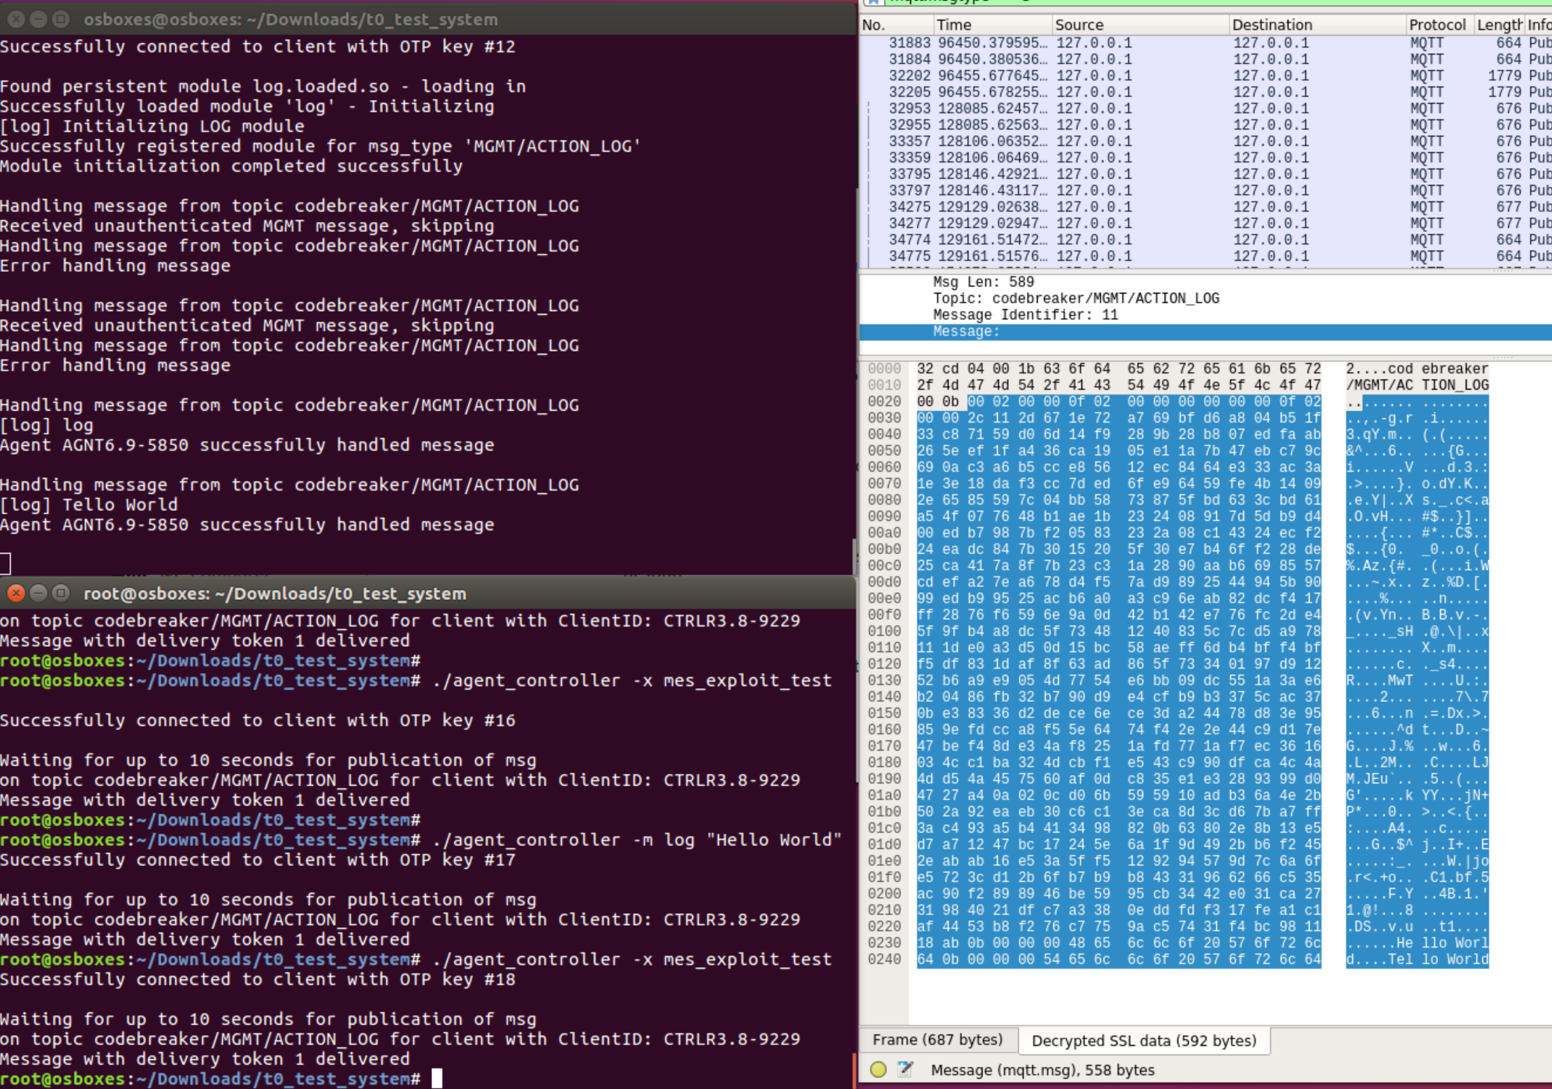1552x1089 pixels.
Task: Click osboxes@osboxes terminal title bar
Action: coord(428,19)
